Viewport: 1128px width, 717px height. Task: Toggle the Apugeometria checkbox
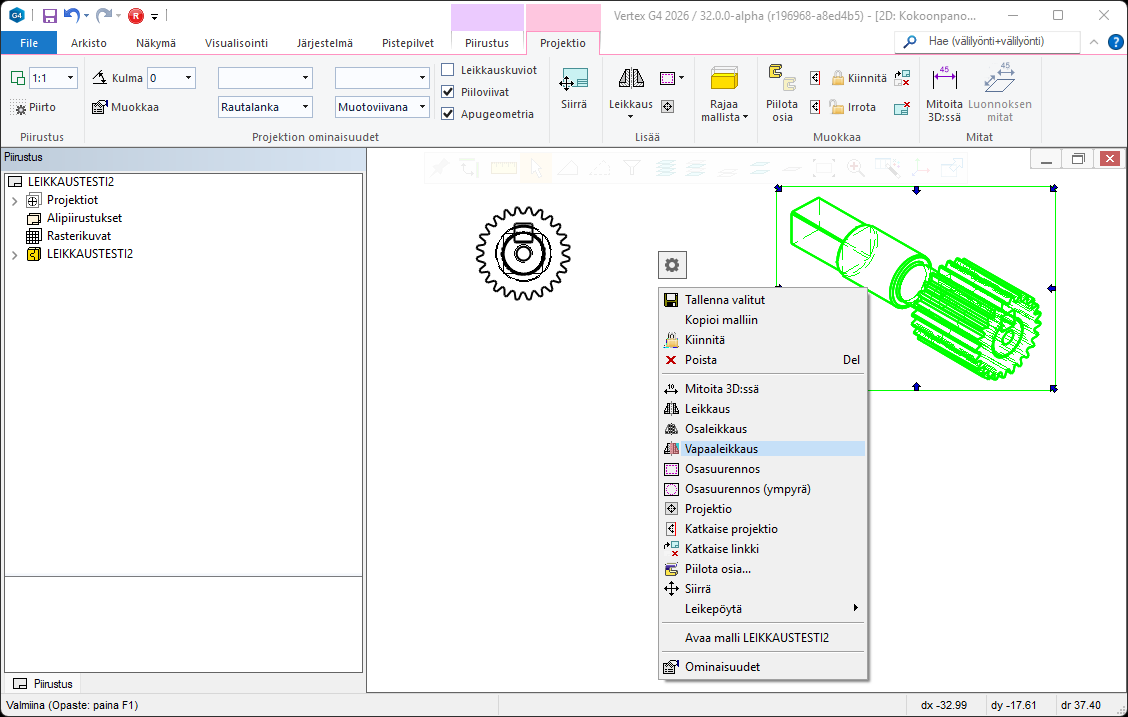[x=448, y=114]
